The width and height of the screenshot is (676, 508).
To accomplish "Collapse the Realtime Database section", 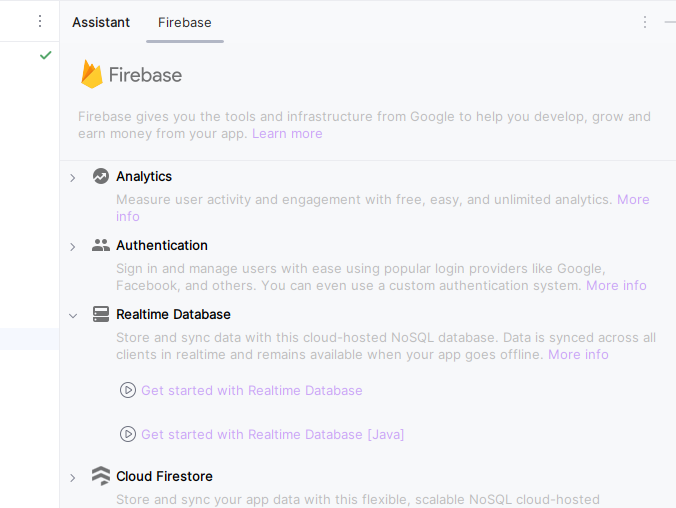I will [x=73, y=315].
